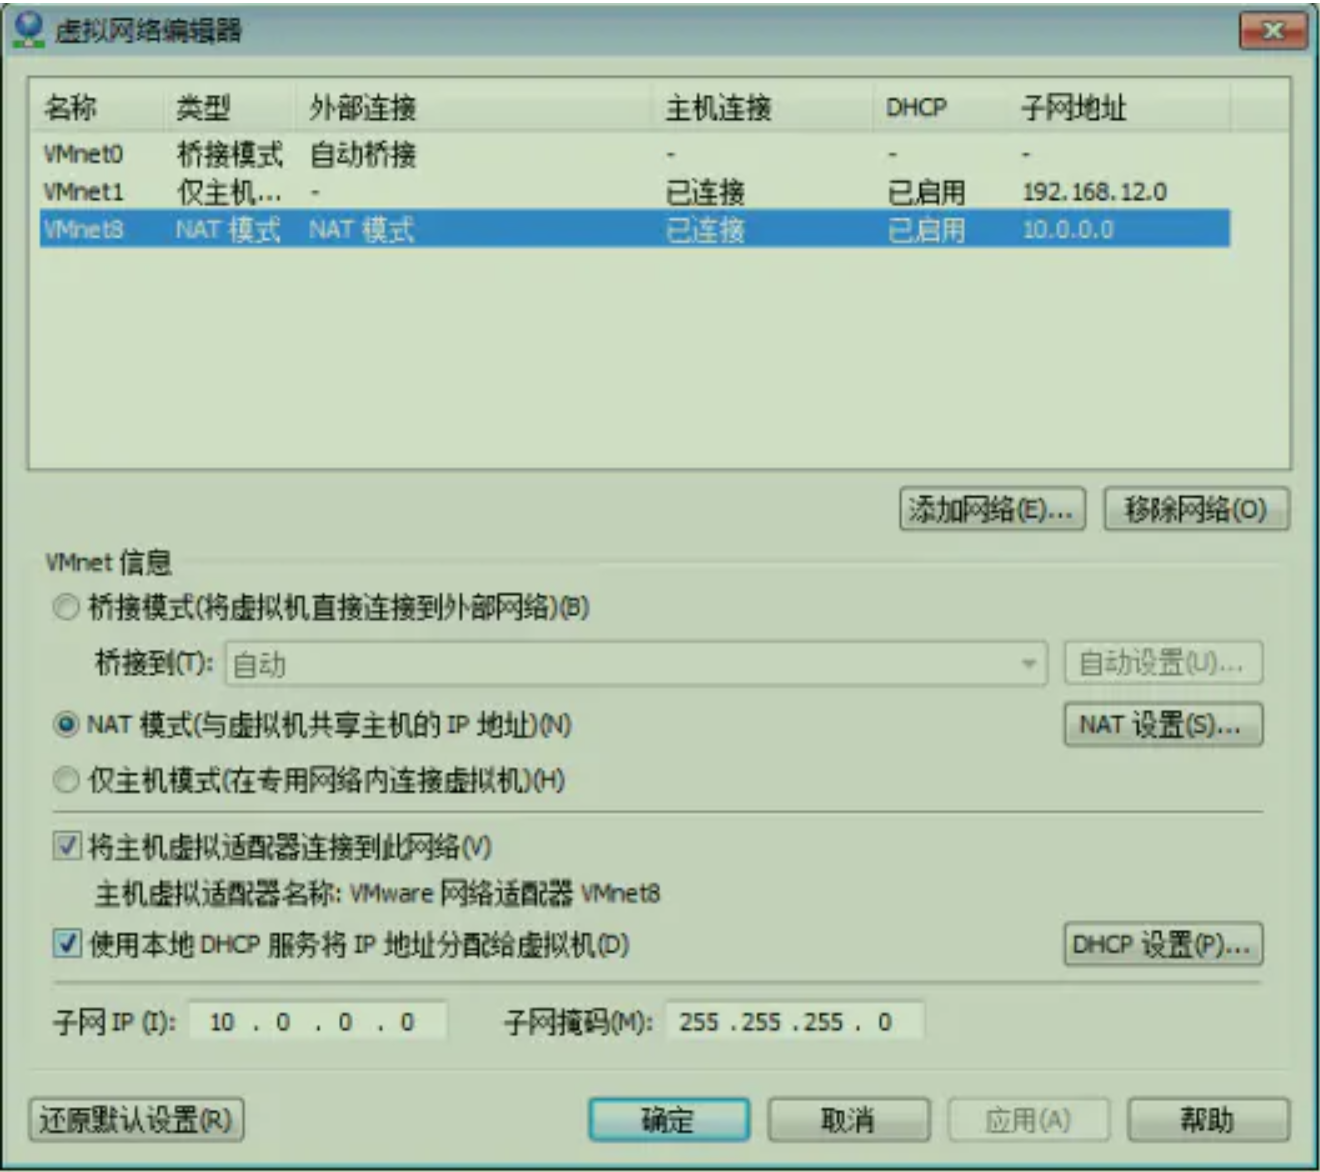Click the DHCP column header
This screenshot has height=1172, width=1320.
pyautogui.click(x=939, y=107)
